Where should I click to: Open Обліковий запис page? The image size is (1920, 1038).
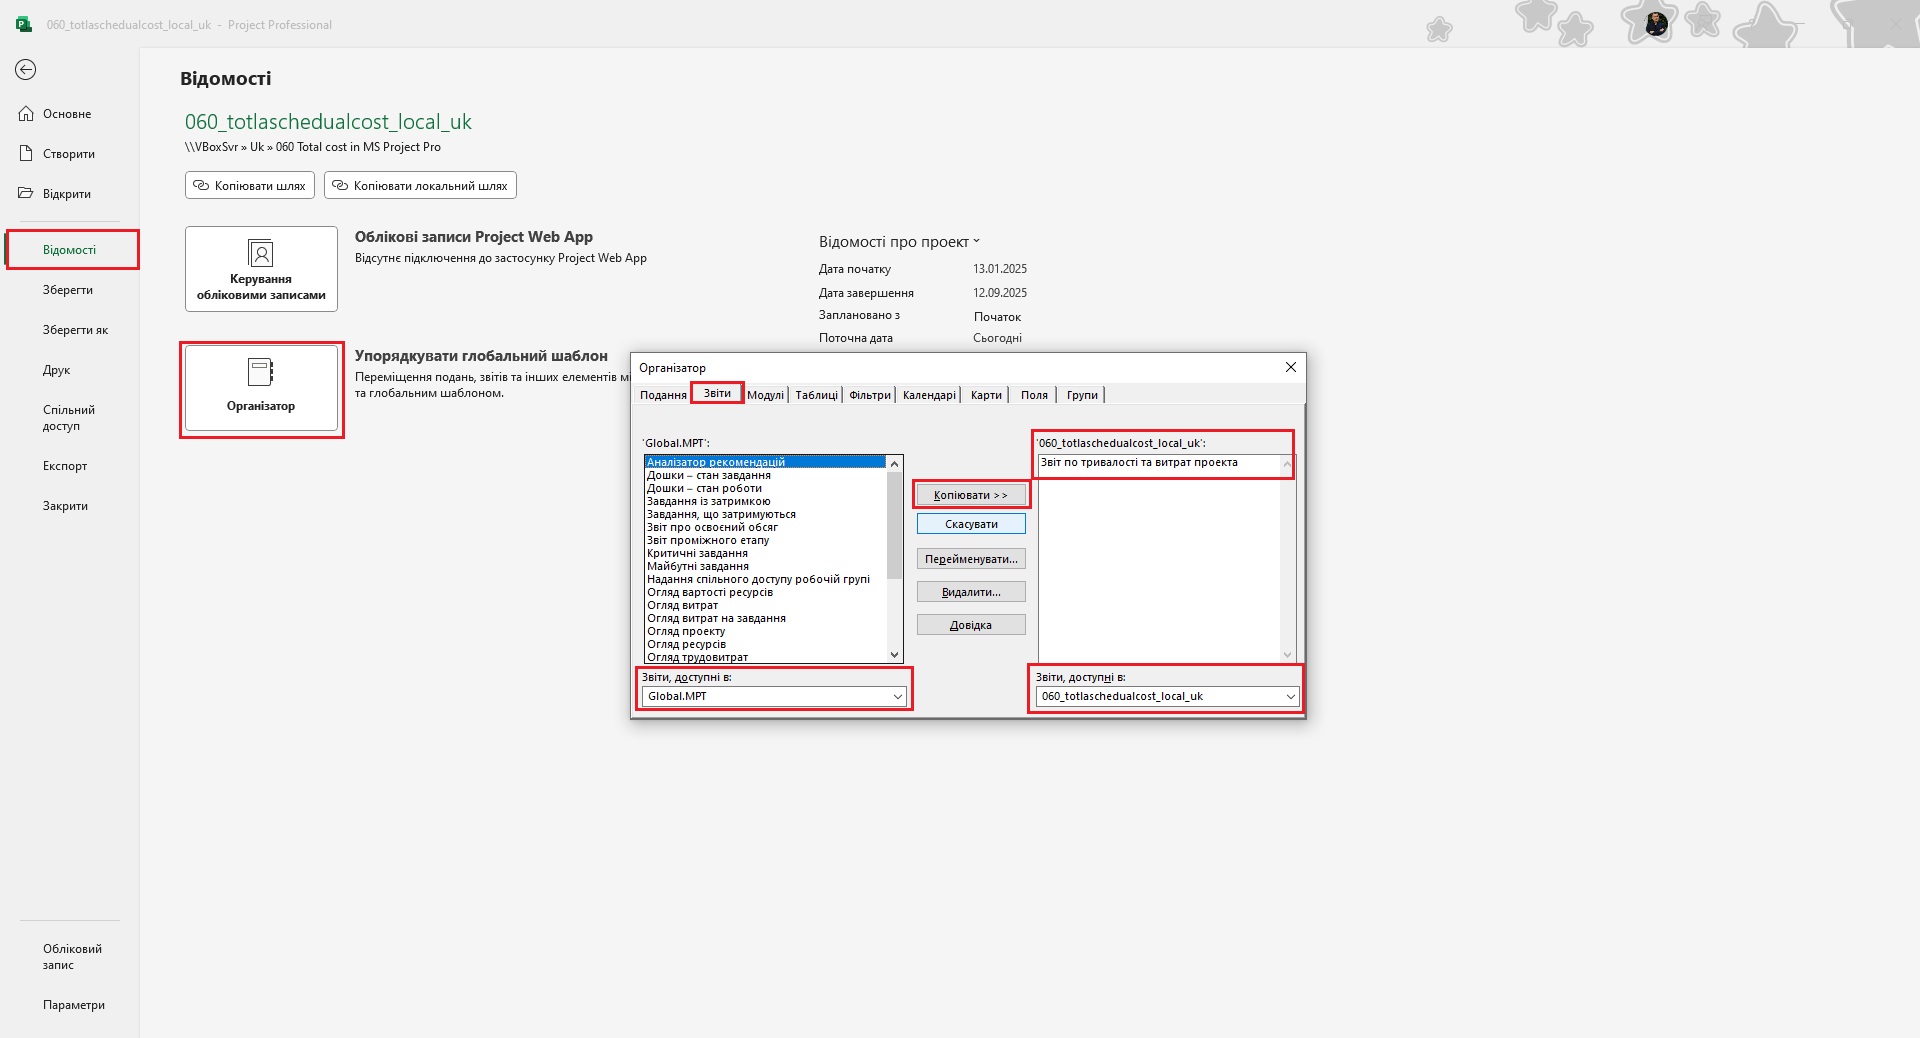click(72, 957)
